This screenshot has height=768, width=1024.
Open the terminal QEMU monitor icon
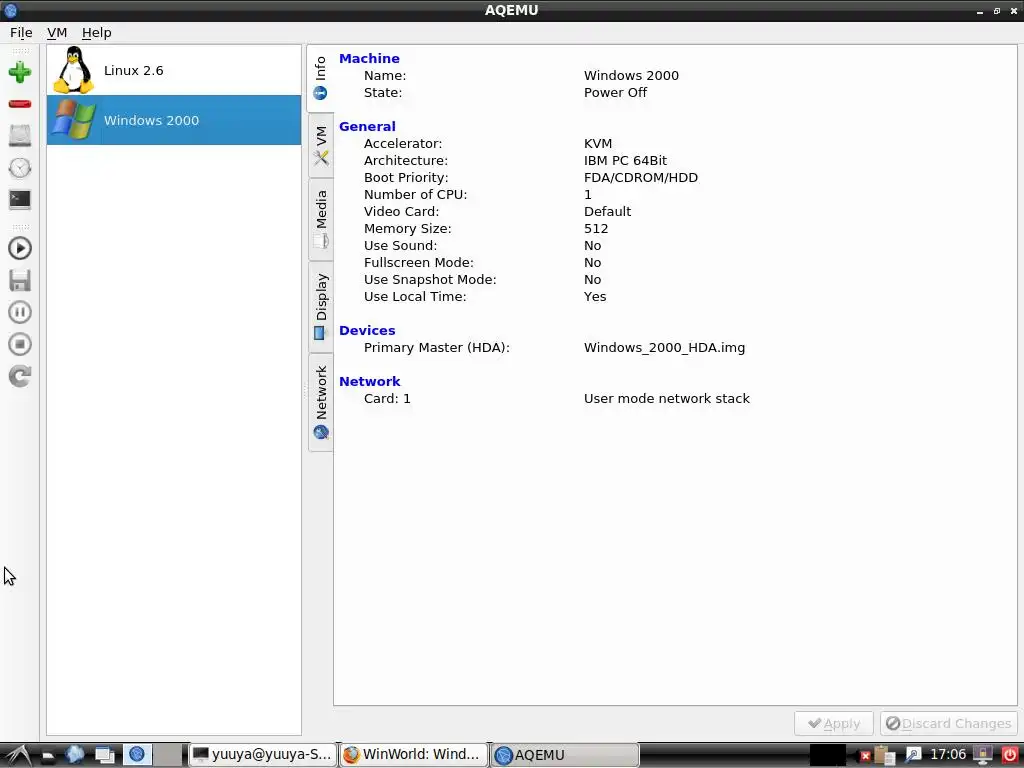20,199
